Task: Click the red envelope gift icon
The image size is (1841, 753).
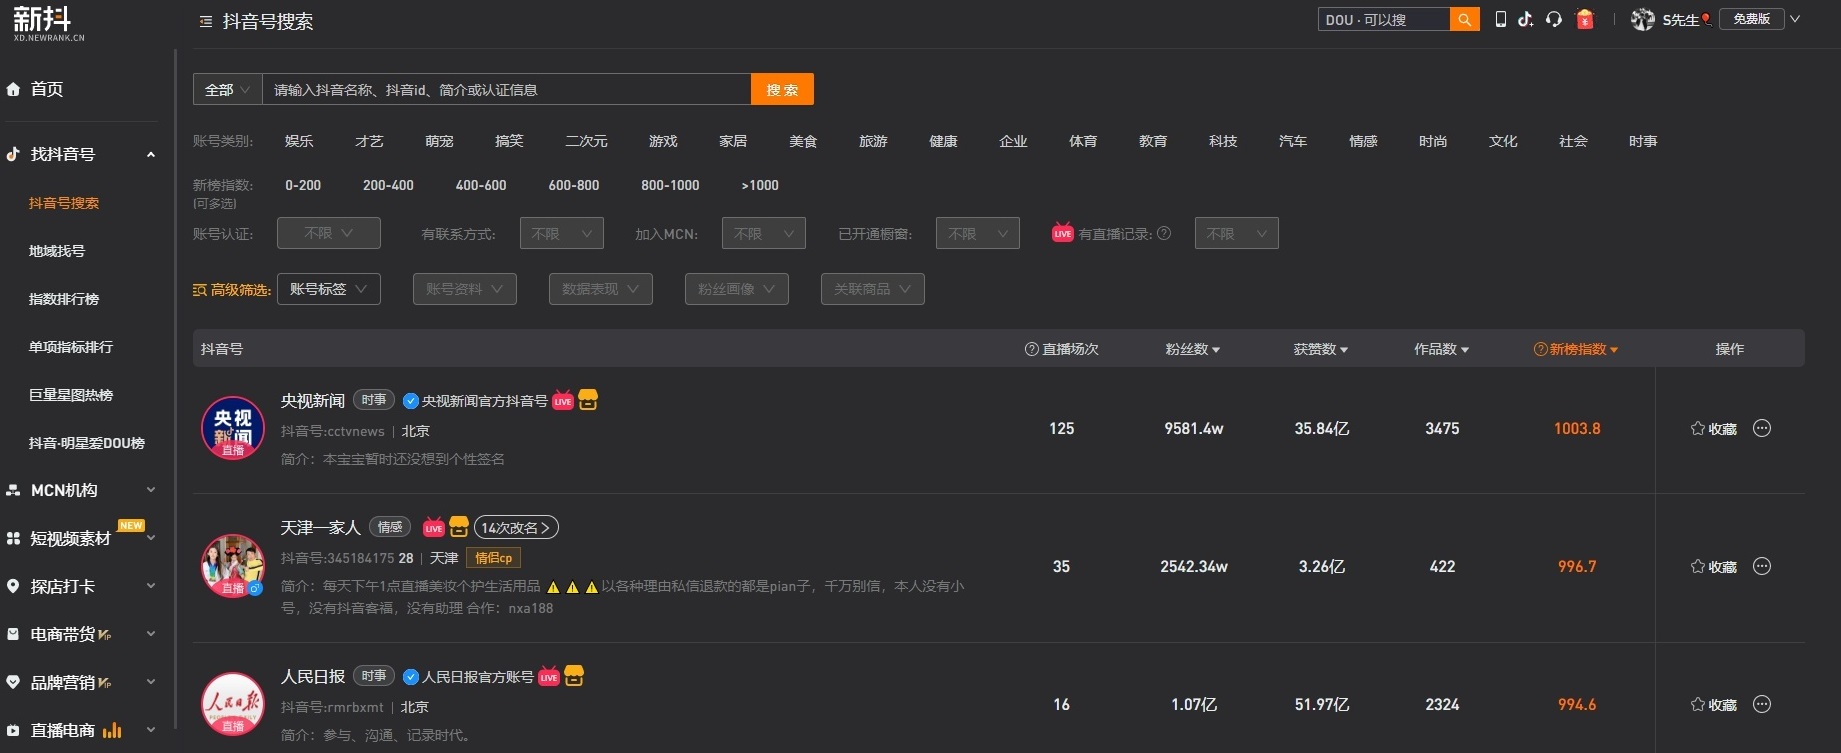Action: [1585, 19]
